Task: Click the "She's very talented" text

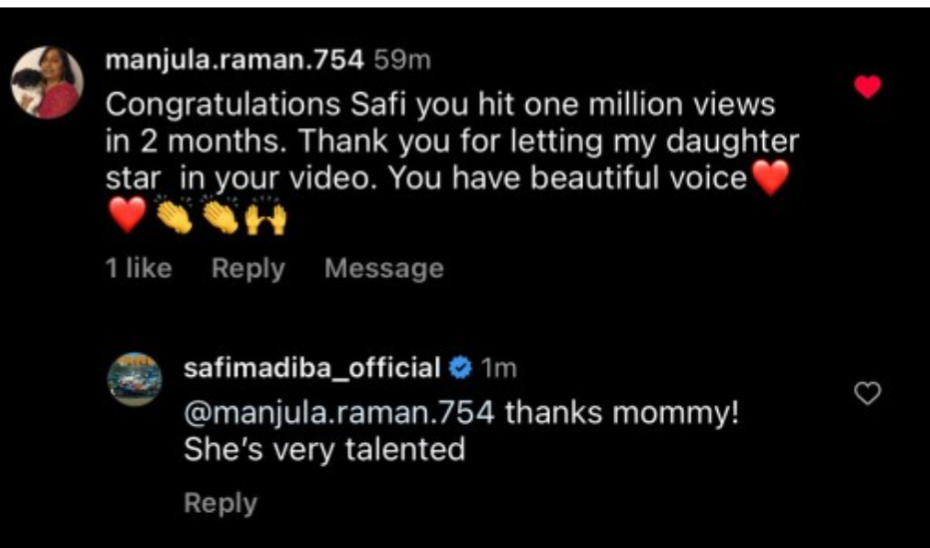Action: (x=324, y=450)
